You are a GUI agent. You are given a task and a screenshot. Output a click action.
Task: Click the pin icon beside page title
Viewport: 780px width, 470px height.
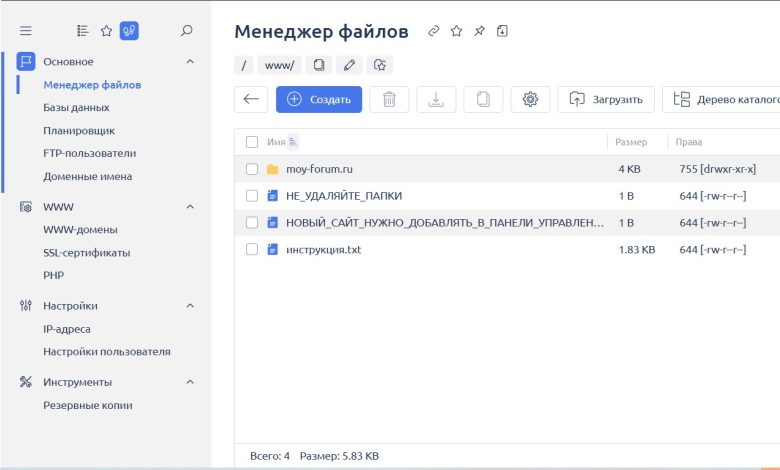tap(479, 31)
